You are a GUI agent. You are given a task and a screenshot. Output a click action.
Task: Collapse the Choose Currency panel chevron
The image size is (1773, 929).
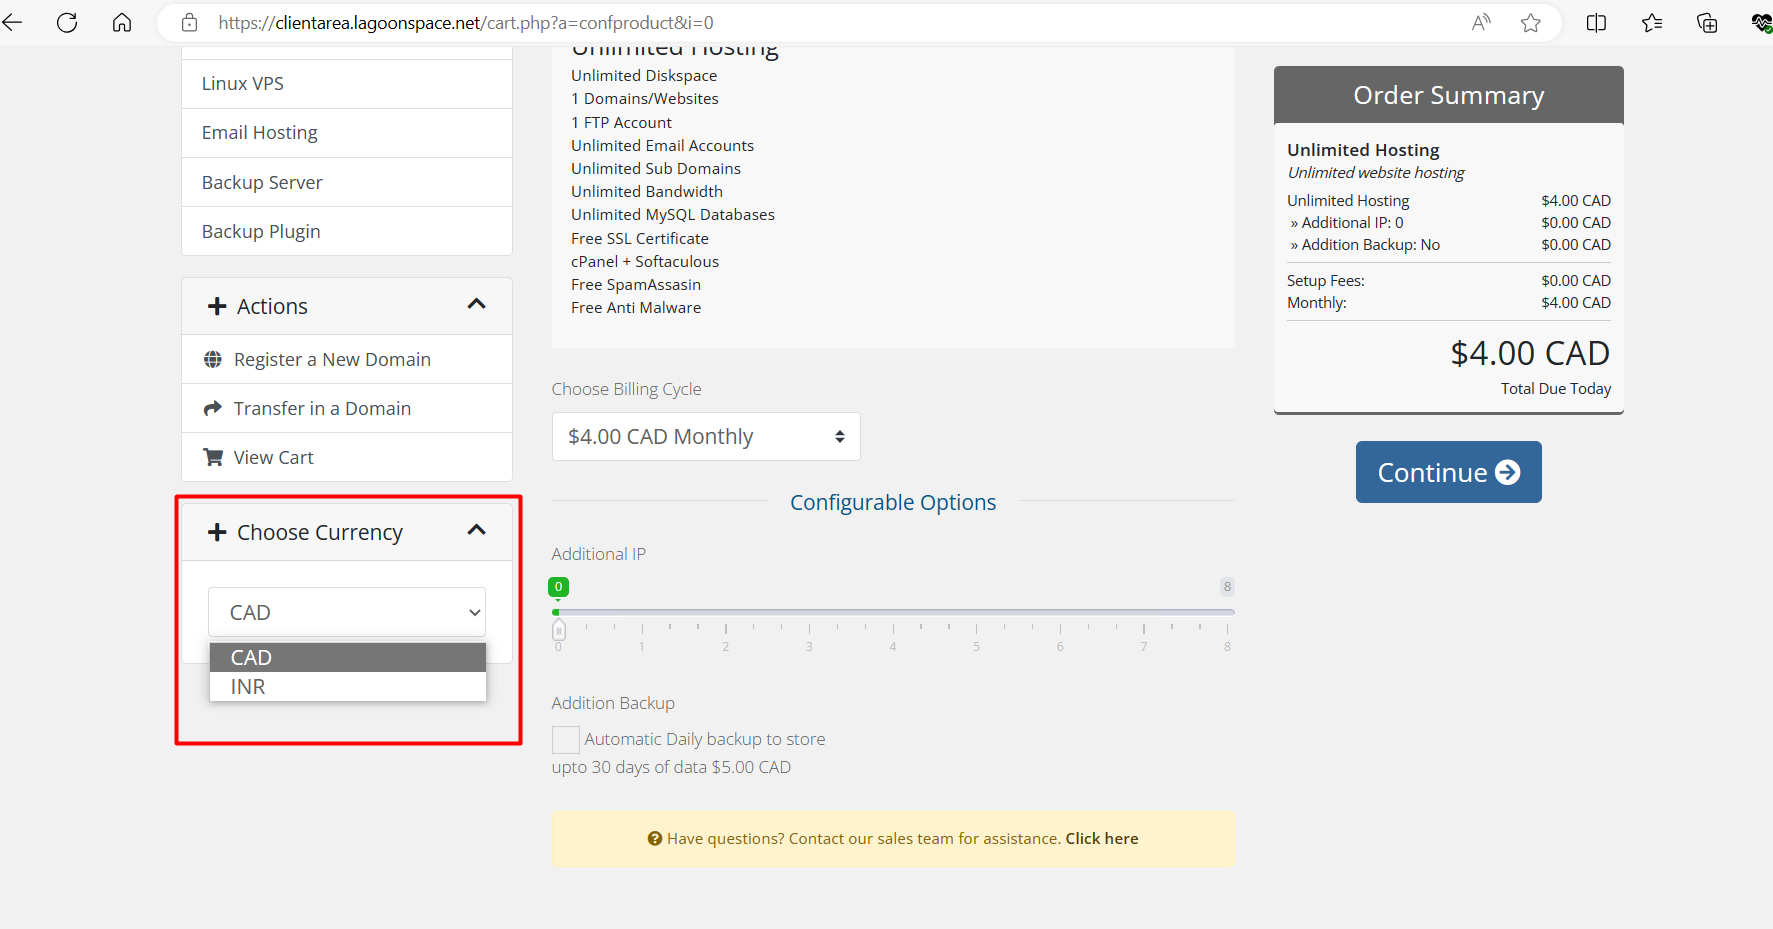[x=477, y=530]
